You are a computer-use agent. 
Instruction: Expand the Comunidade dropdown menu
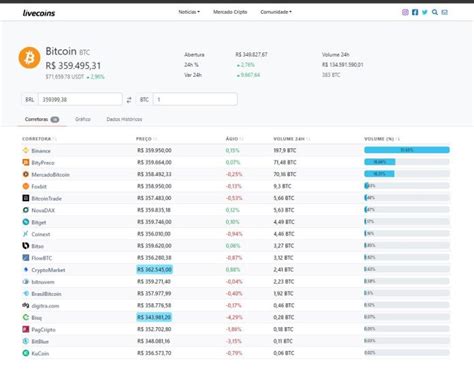pos(276,12)
